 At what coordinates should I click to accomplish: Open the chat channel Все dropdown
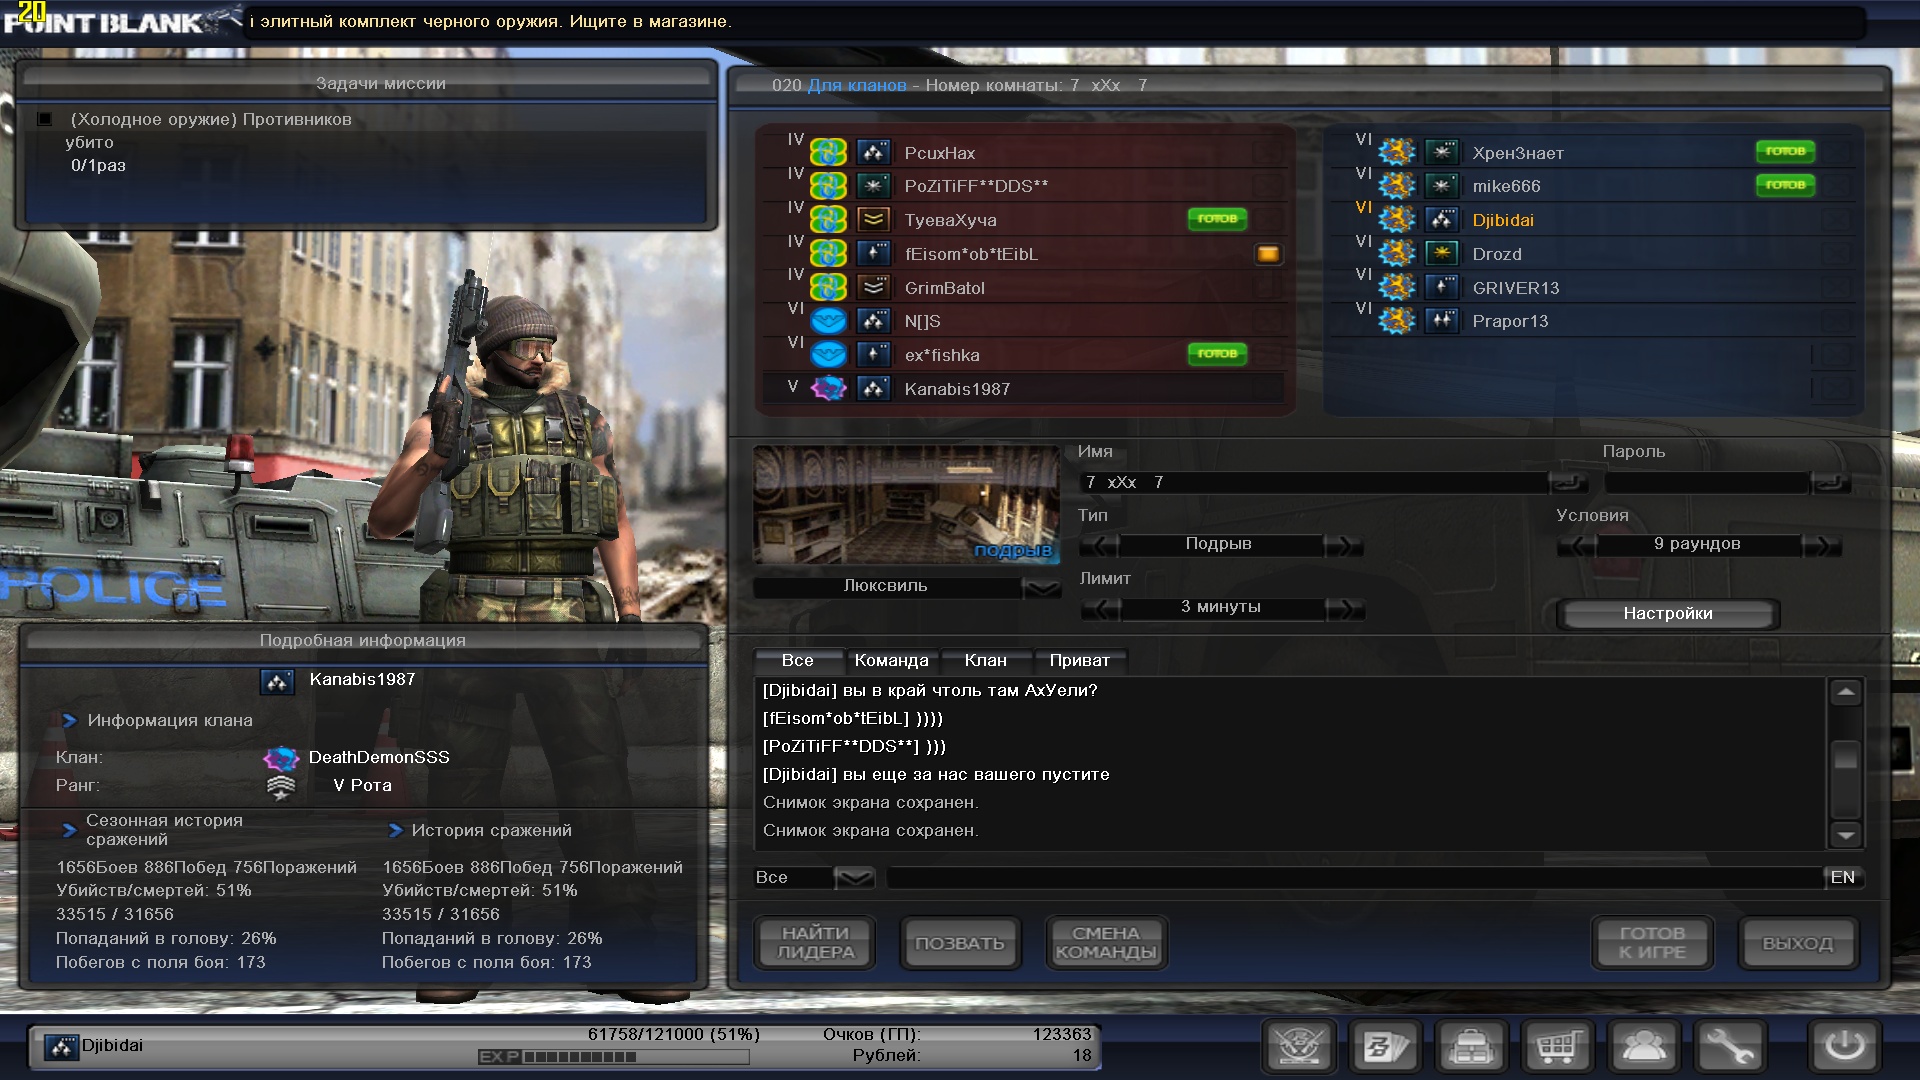coord(854,878)
